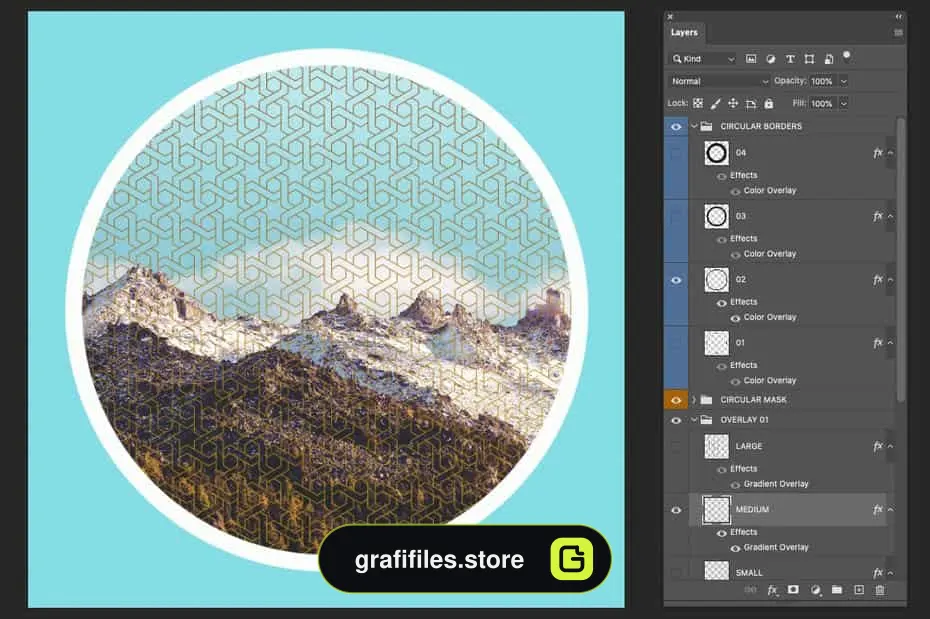This screenshot has width=930, height=619.
Task: Open the Opacity value dropdown arrow
Action: click(844, 81)
